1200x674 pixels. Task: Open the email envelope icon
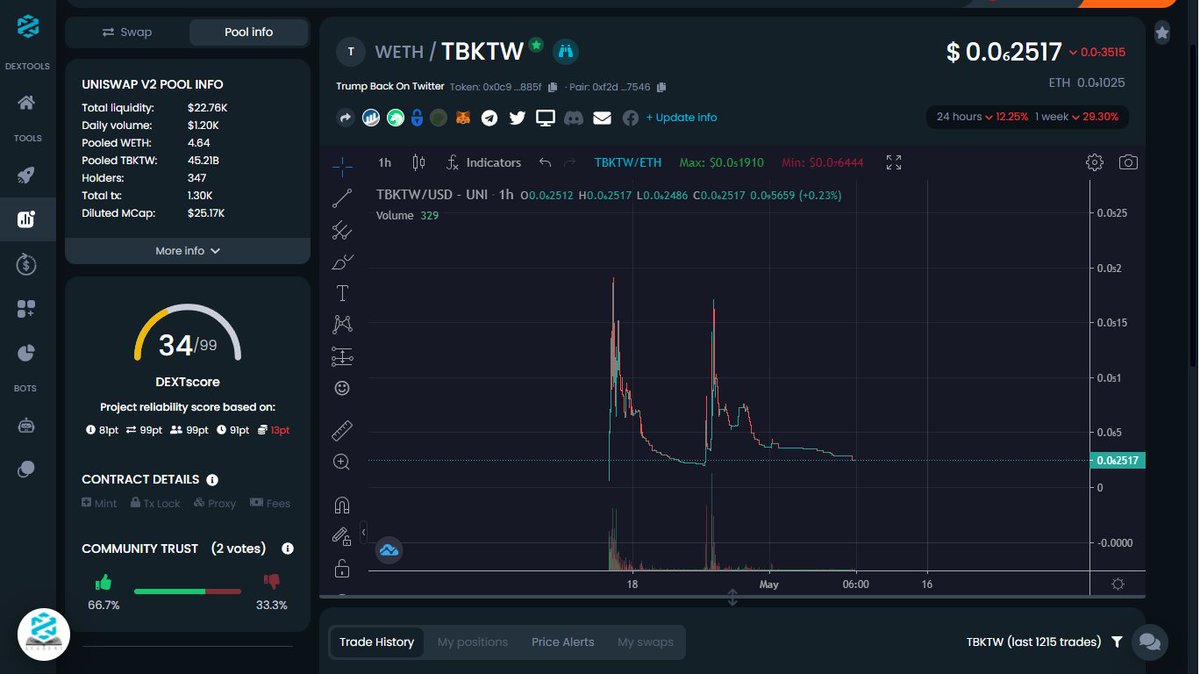click(x=601, y=118)
